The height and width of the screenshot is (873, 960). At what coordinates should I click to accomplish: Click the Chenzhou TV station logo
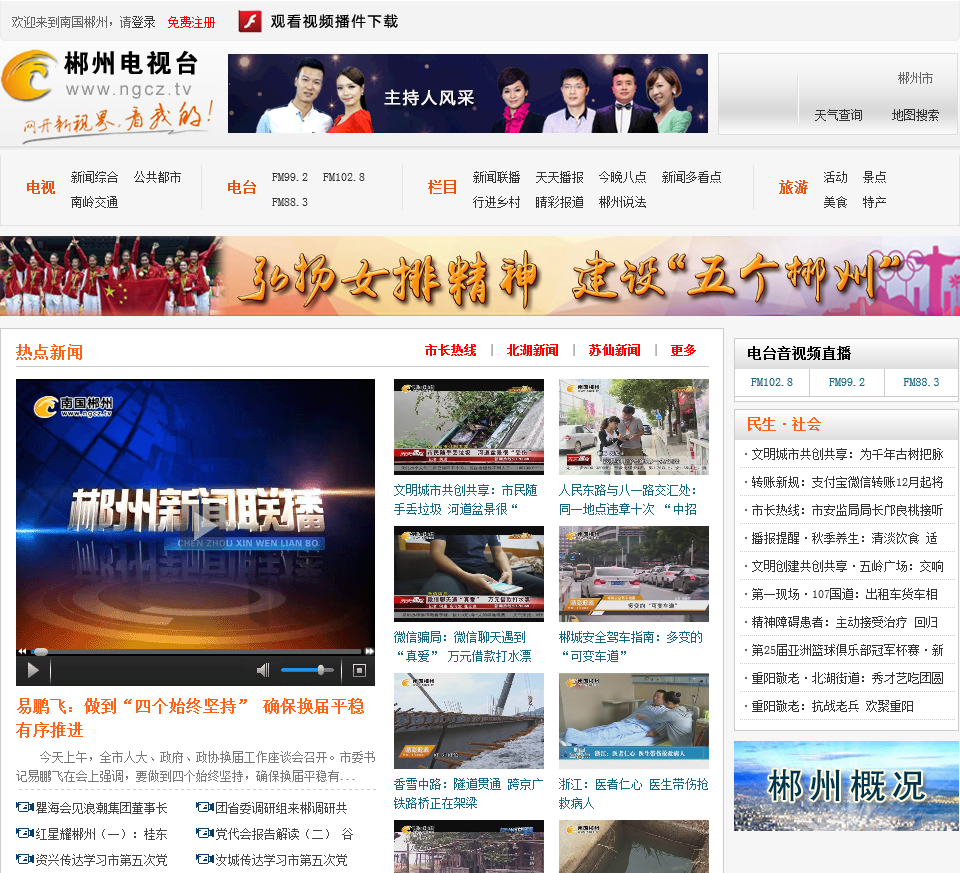[x=107, y=96]
